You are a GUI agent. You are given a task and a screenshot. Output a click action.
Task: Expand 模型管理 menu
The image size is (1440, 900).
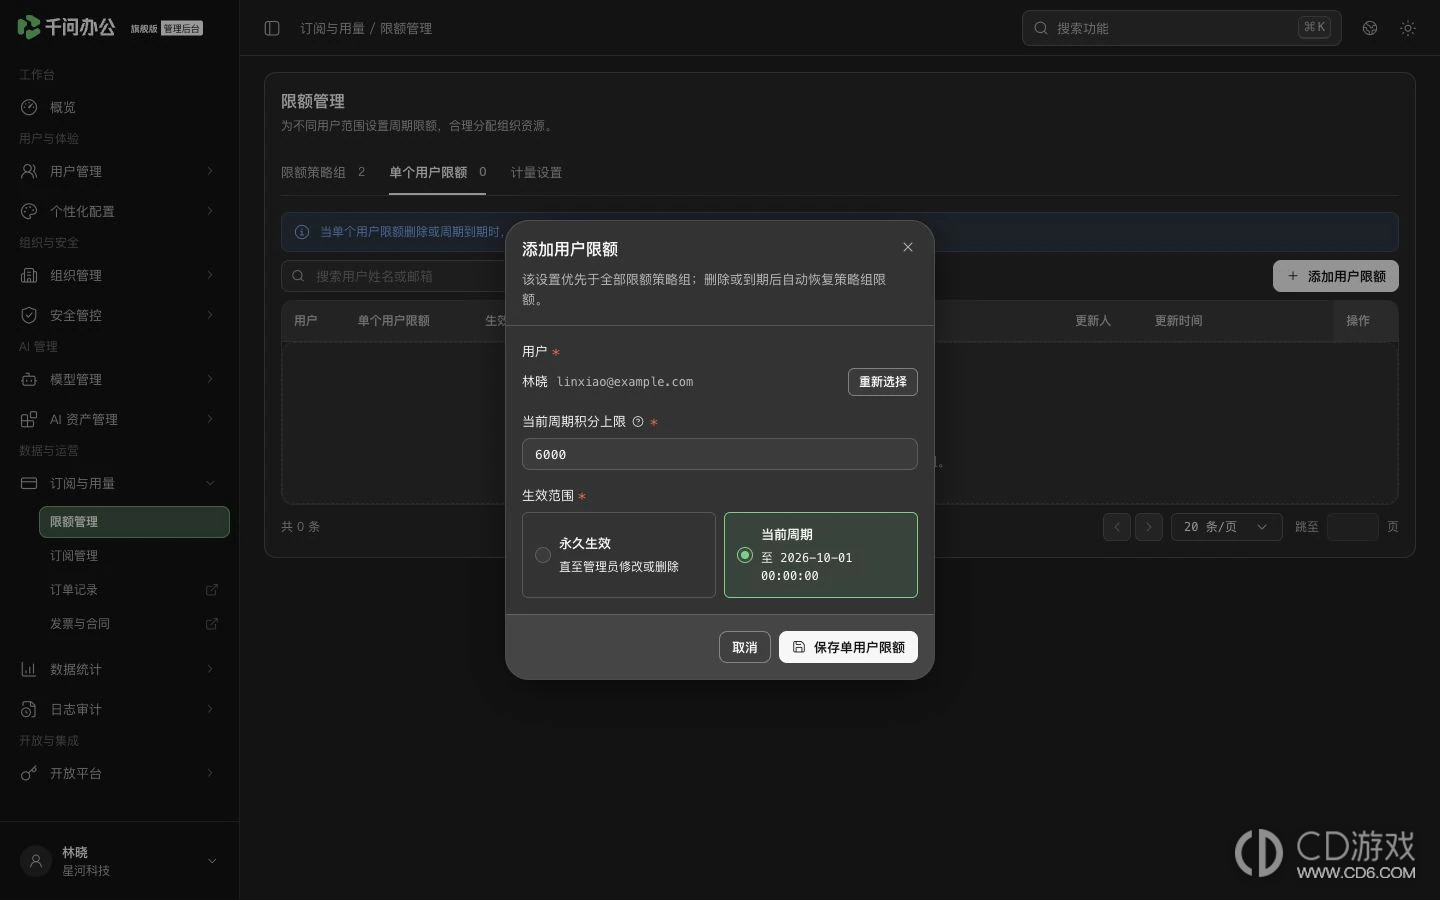pos(120,379)
